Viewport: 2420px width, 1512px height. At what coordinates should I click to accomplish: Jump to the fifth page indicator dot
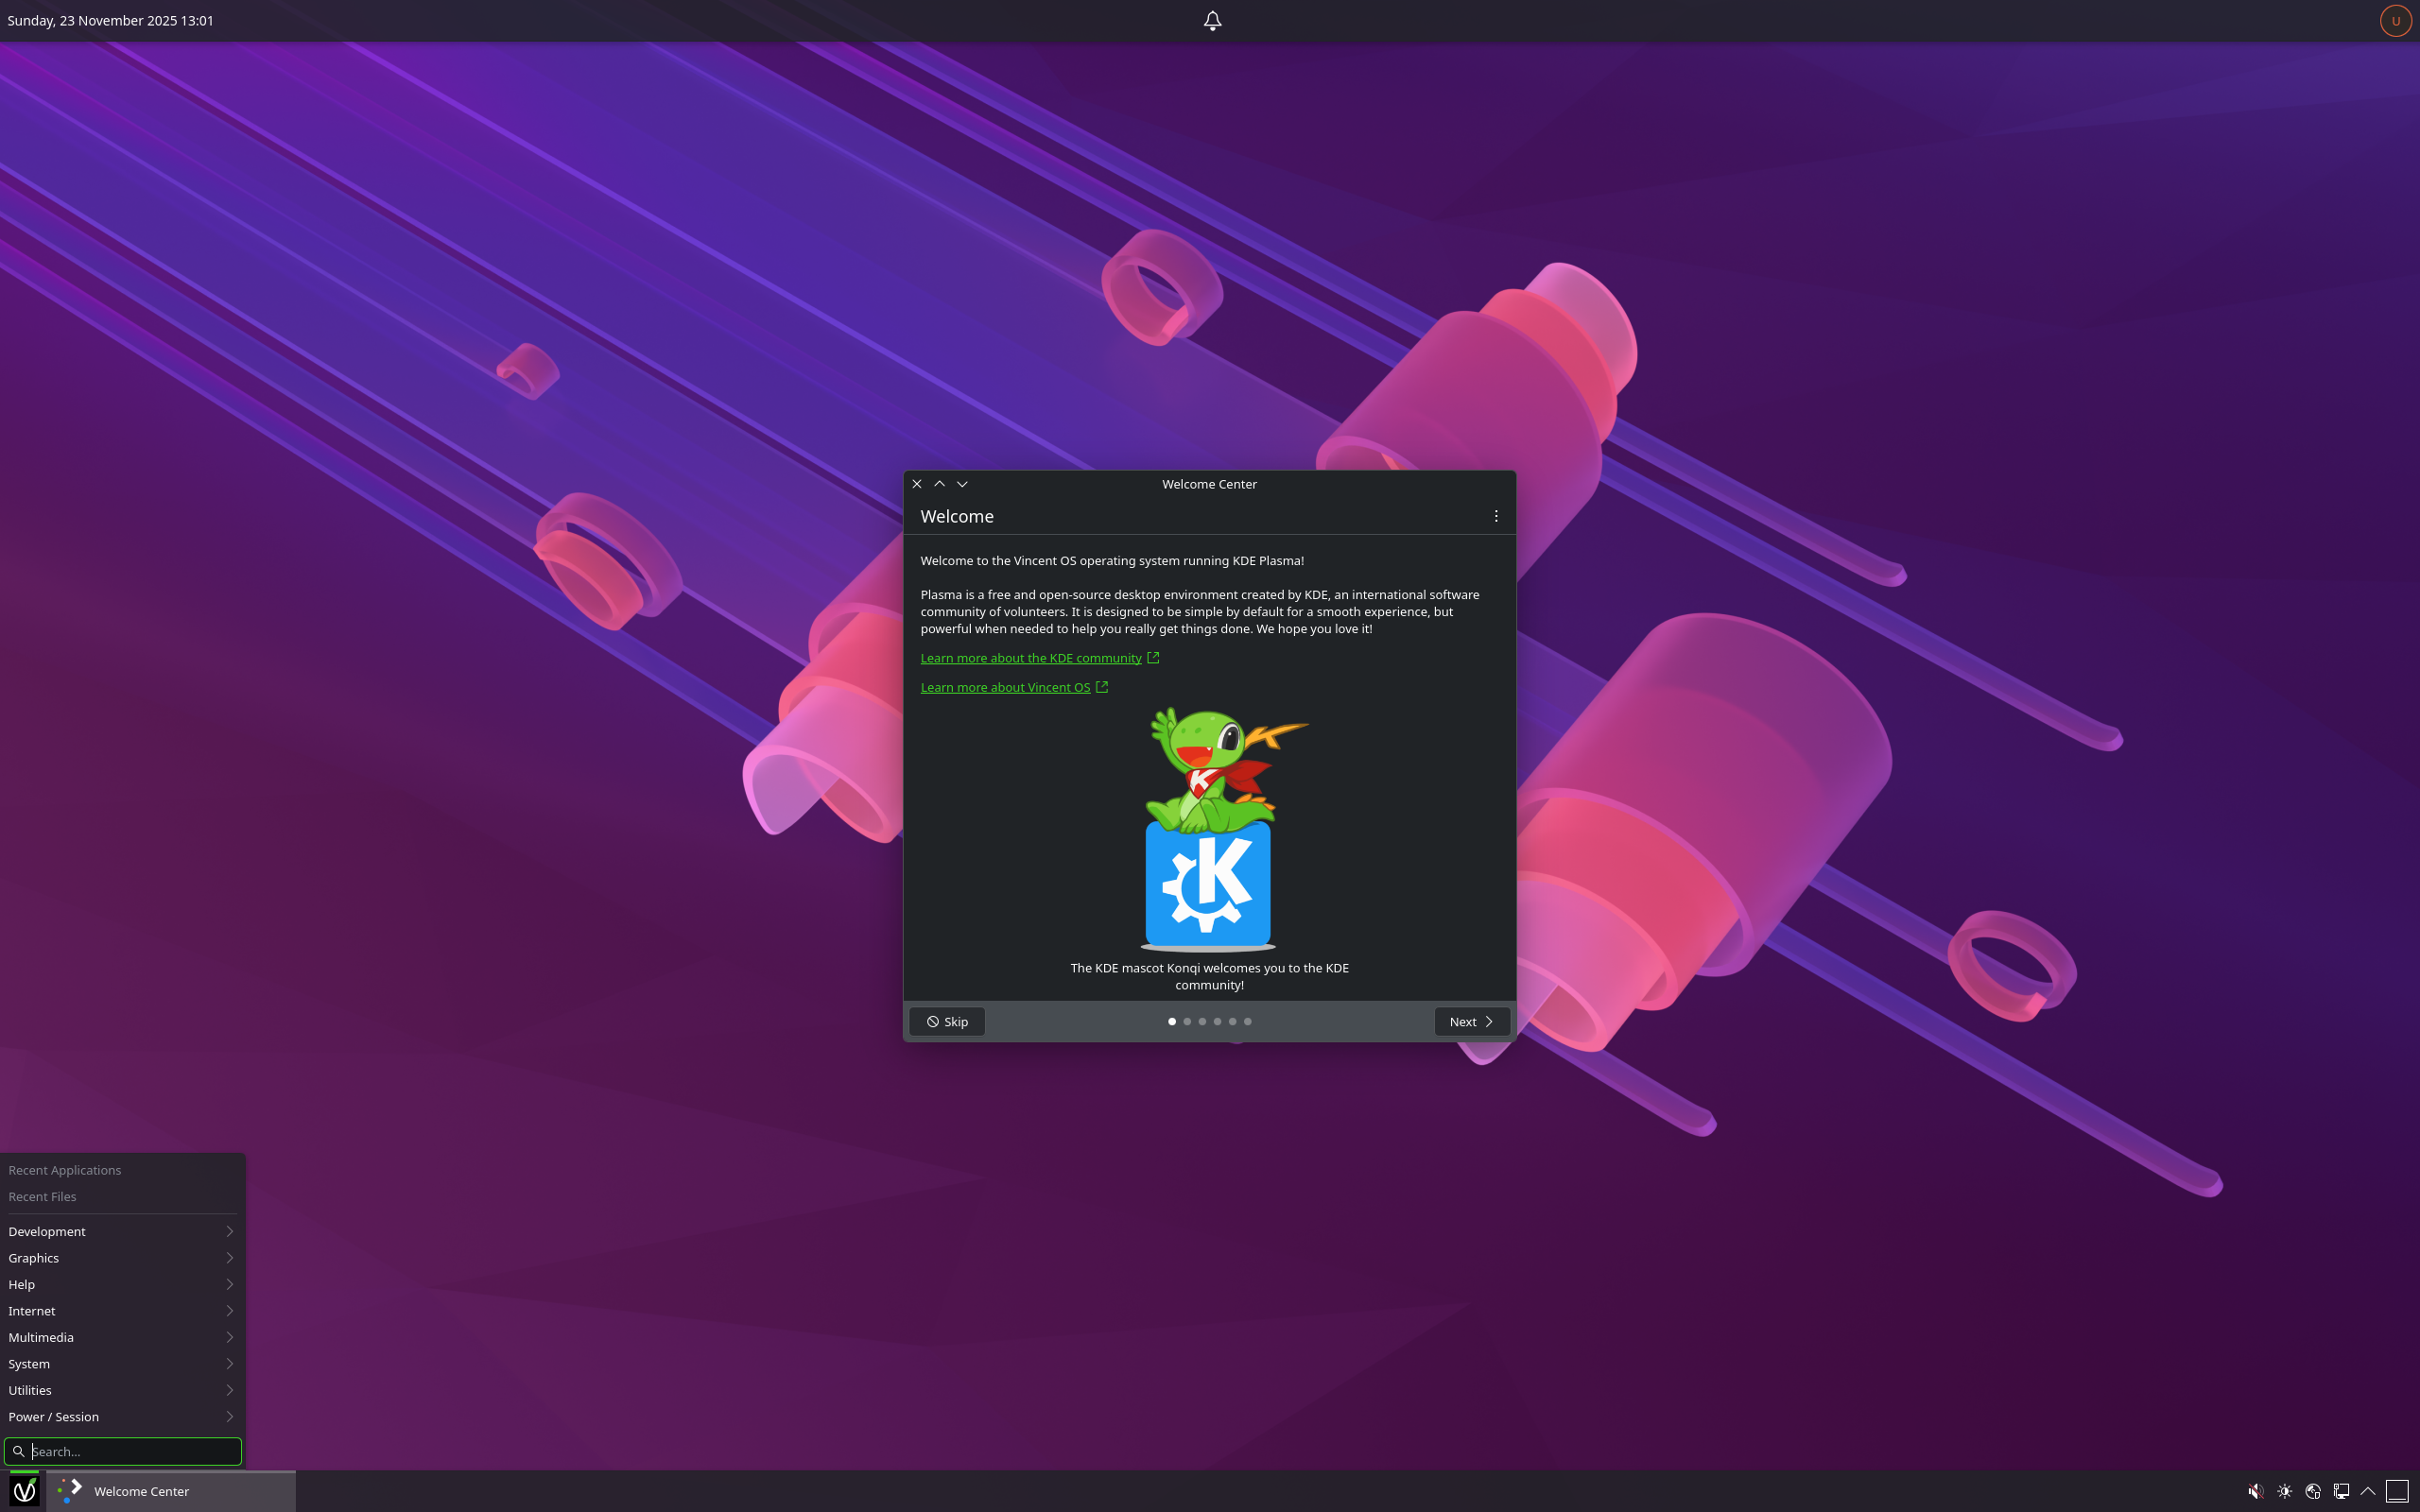(1232, 1021)
